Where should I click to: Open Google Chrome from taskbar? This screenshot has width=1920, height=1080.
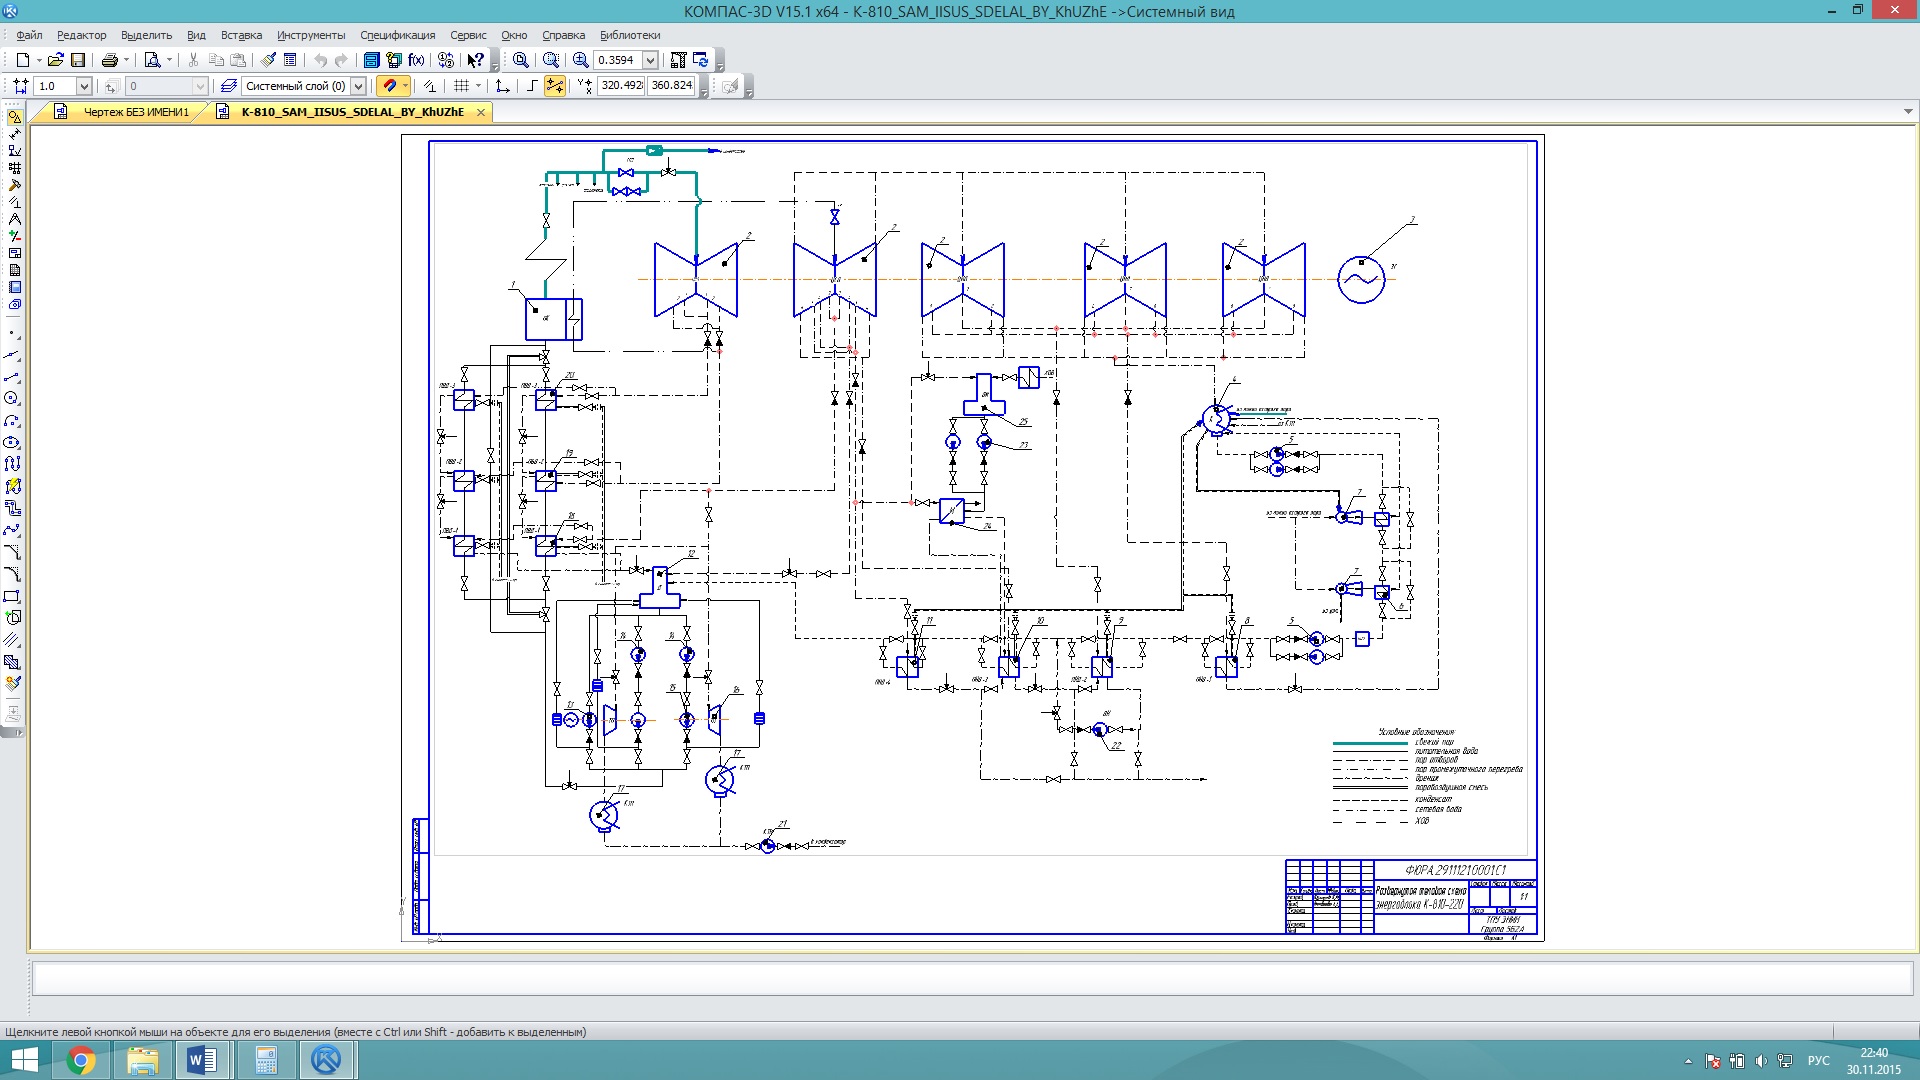(81, 1060)
